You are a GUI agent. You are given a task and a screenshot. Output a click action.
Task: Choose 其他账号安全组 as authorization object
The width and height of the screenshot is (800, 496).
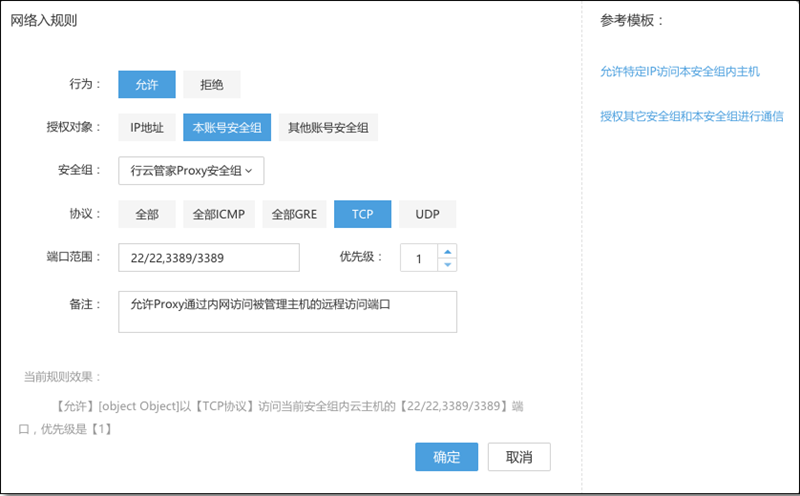(328, 127)
